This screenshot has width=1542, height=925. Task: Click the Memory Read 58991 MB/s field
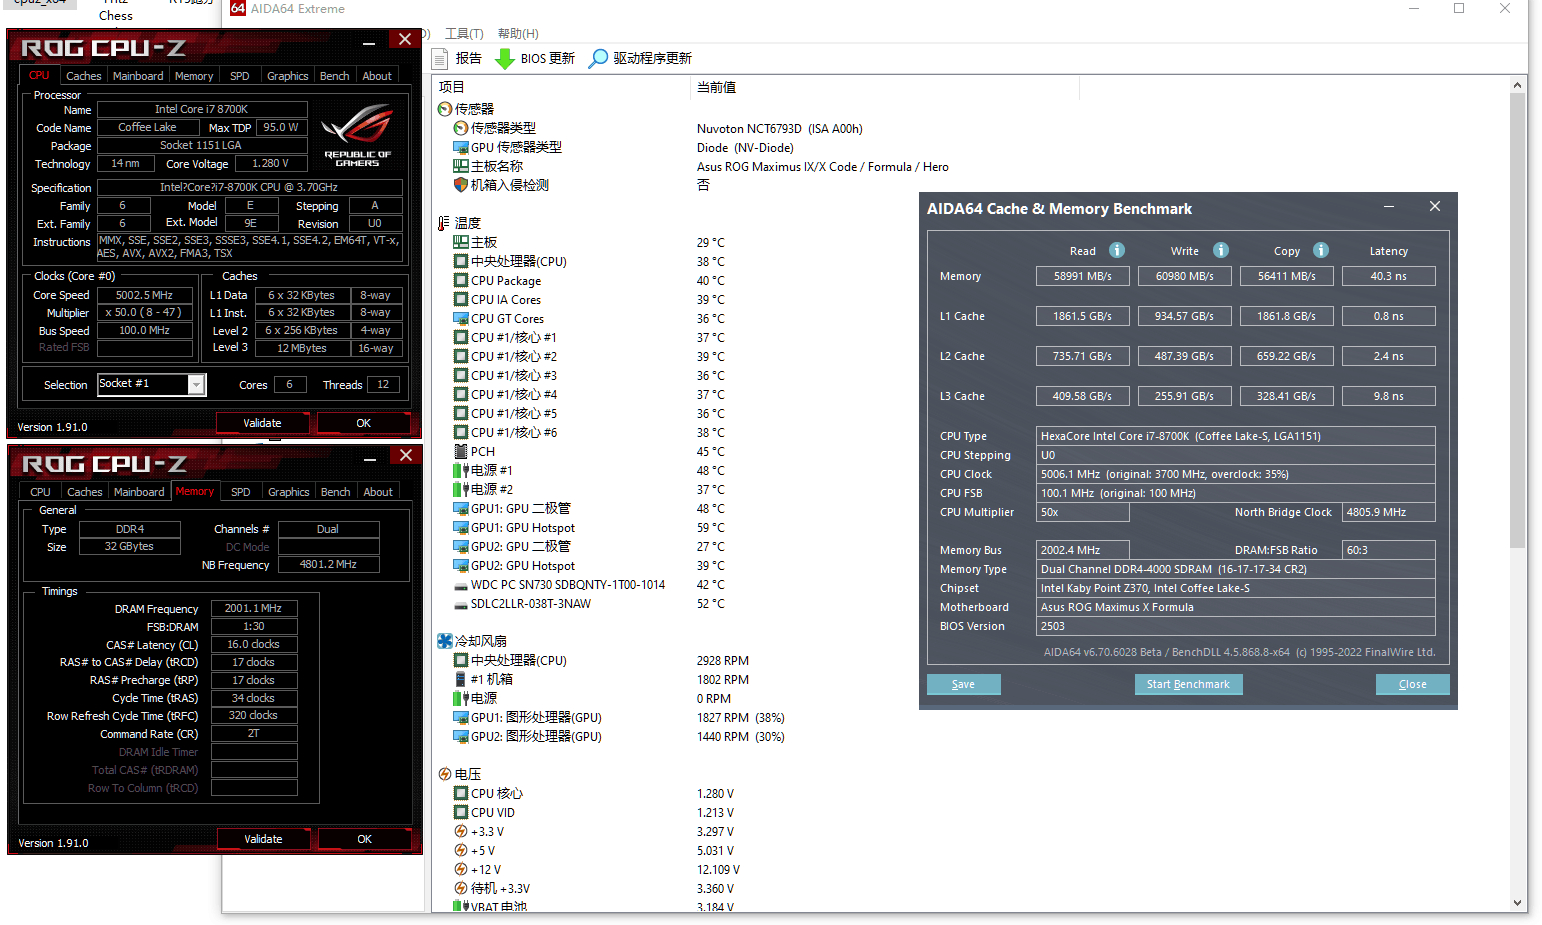coord(1083,276)
